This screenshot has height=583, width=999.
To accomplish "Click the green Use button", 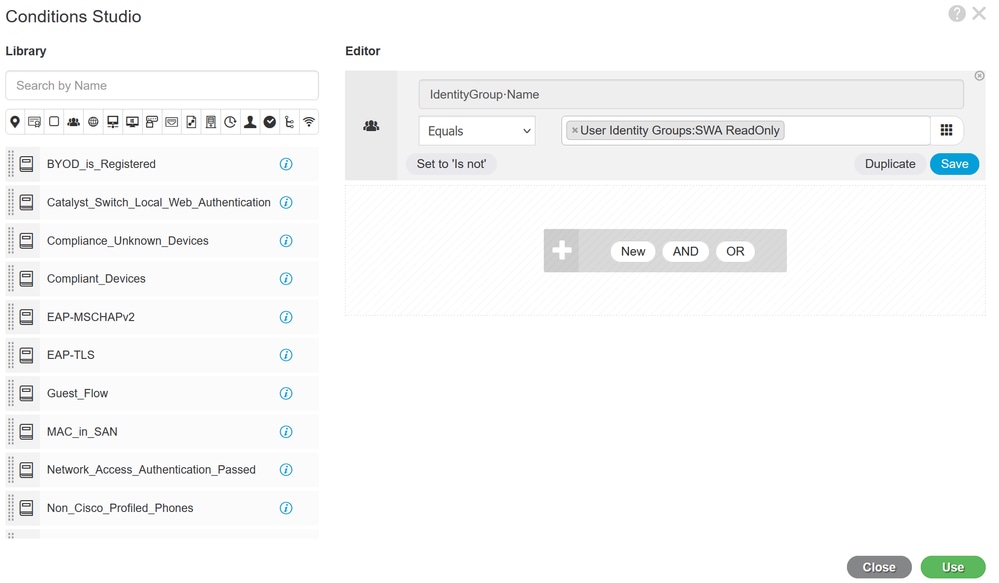I will pos(952,567).
